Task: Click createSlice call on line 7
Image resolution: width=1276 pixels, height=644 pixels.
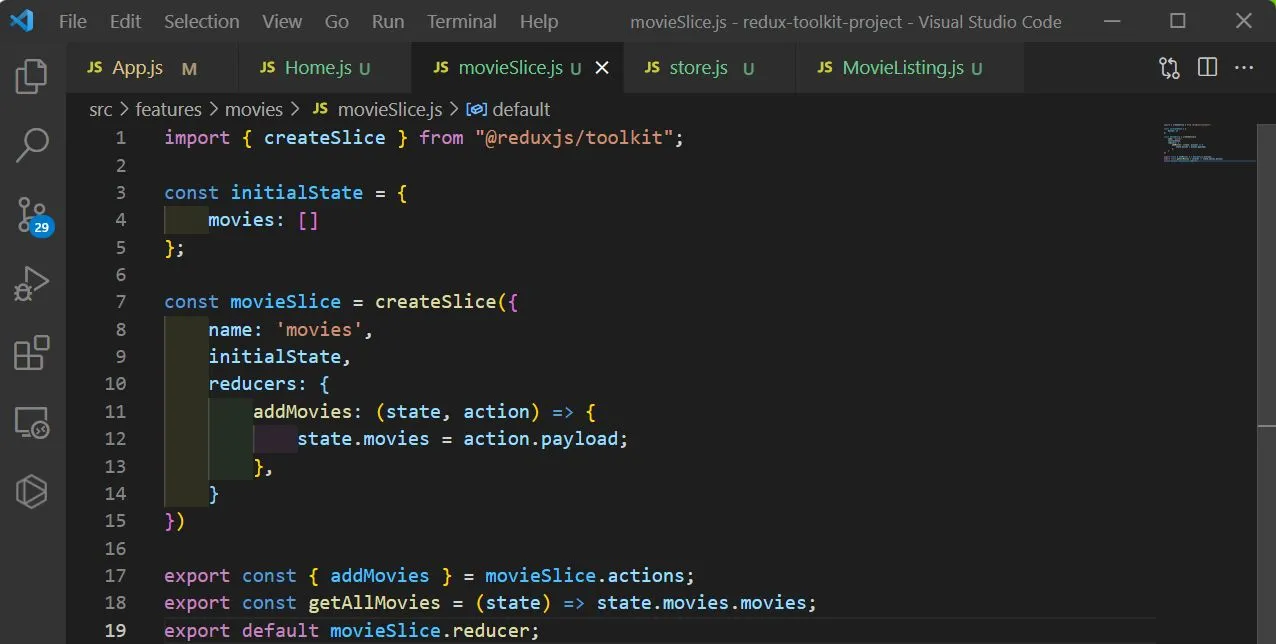Action: tap(436, 302)
